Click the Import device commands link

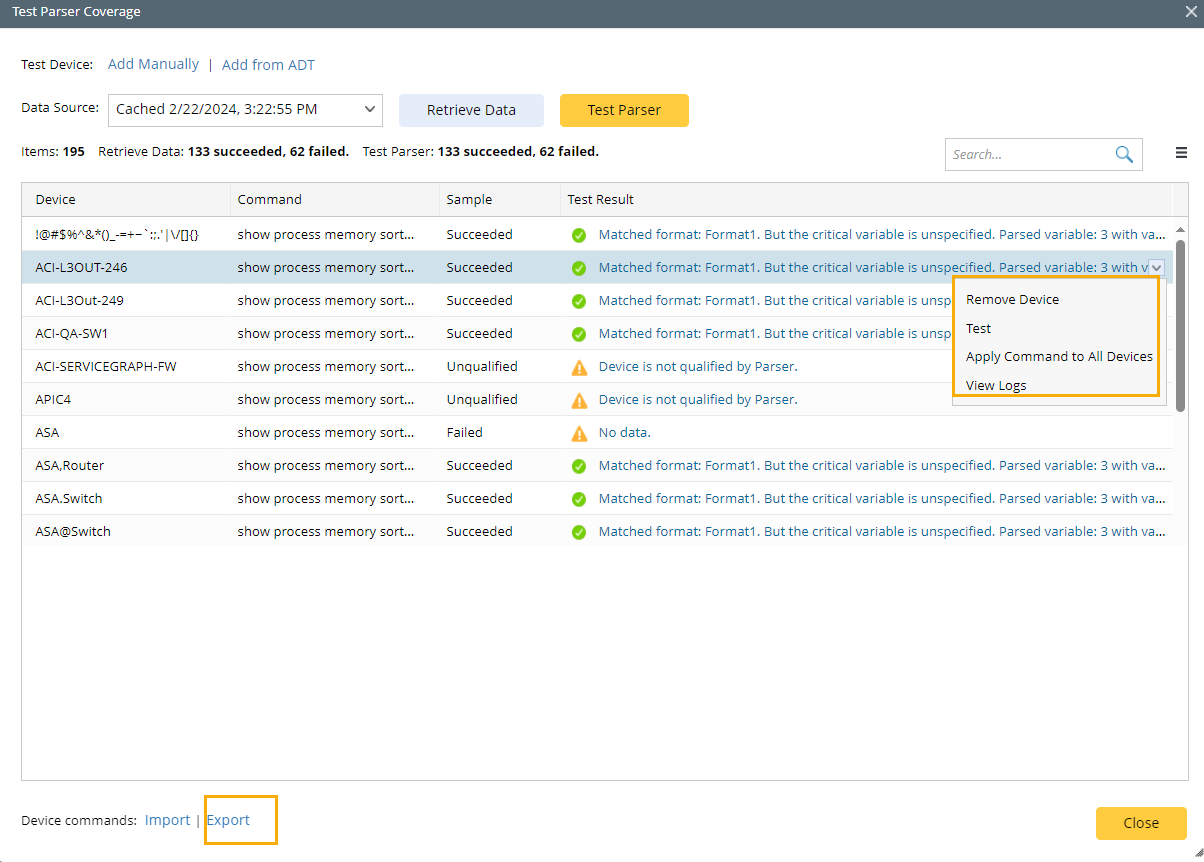tap(167, 820)
